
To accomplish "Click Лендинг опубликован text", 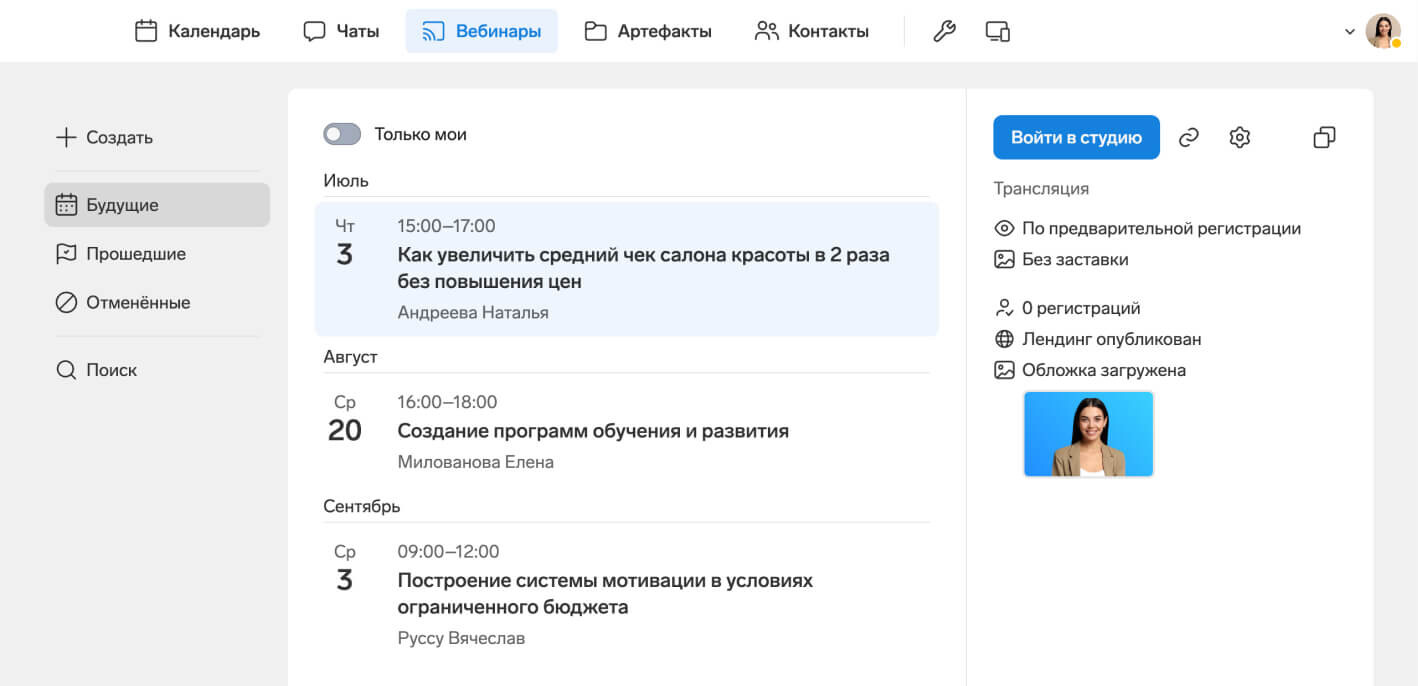I will (x=1112, y=340).
